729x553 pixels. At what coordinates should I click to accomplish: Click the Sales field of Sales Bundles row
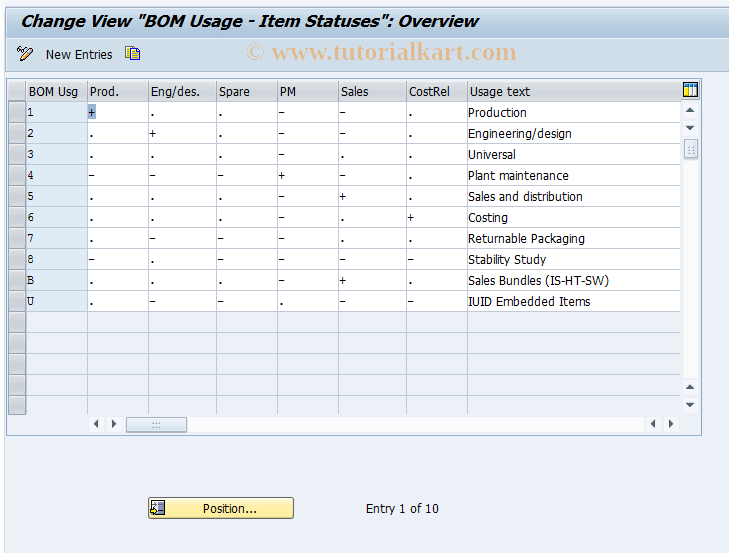372,280
